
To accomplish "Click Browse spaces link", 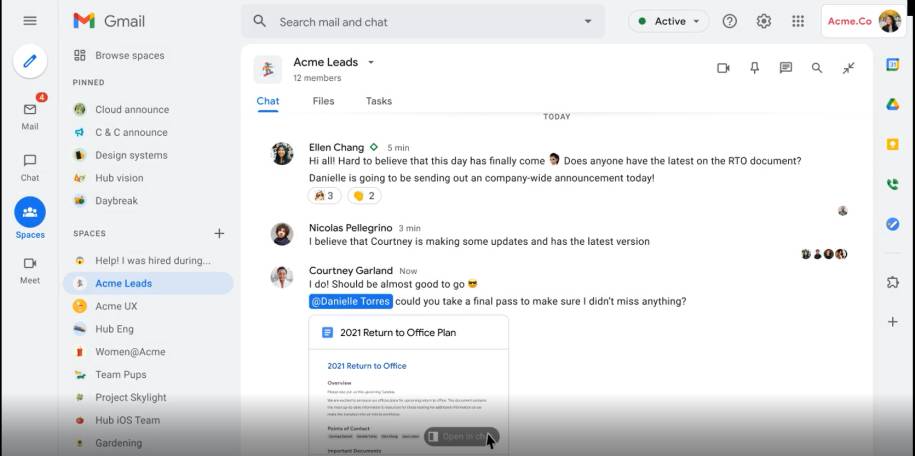I will click(x=129, y=56).
